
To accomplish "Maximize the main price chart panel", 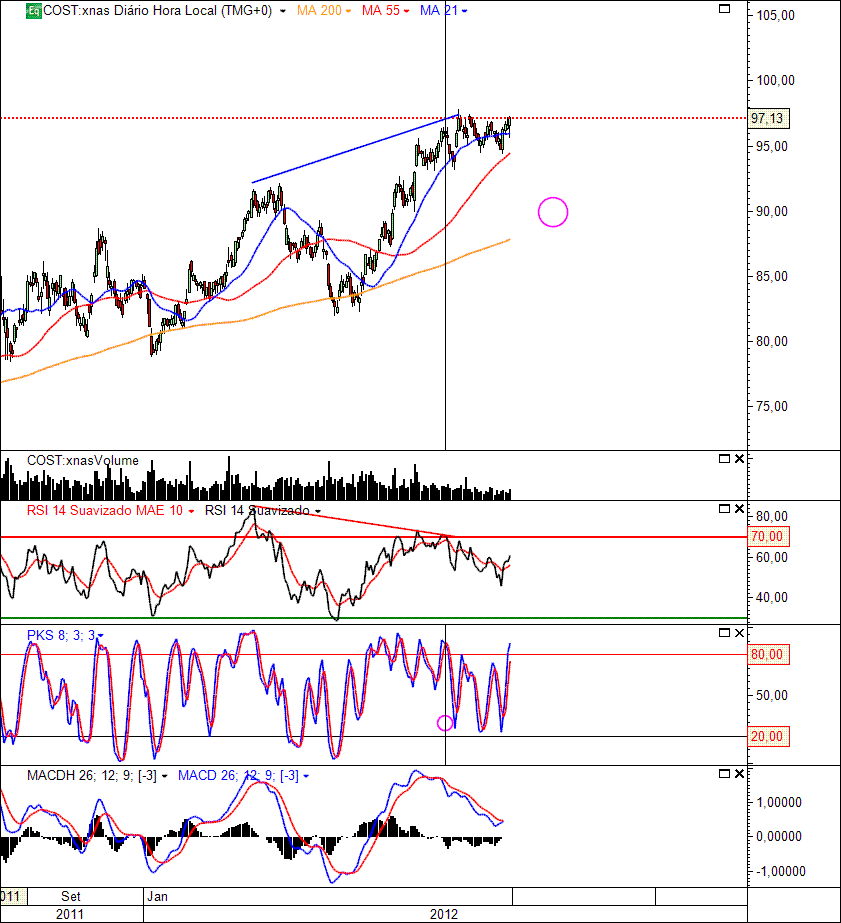I will (724, 9).
